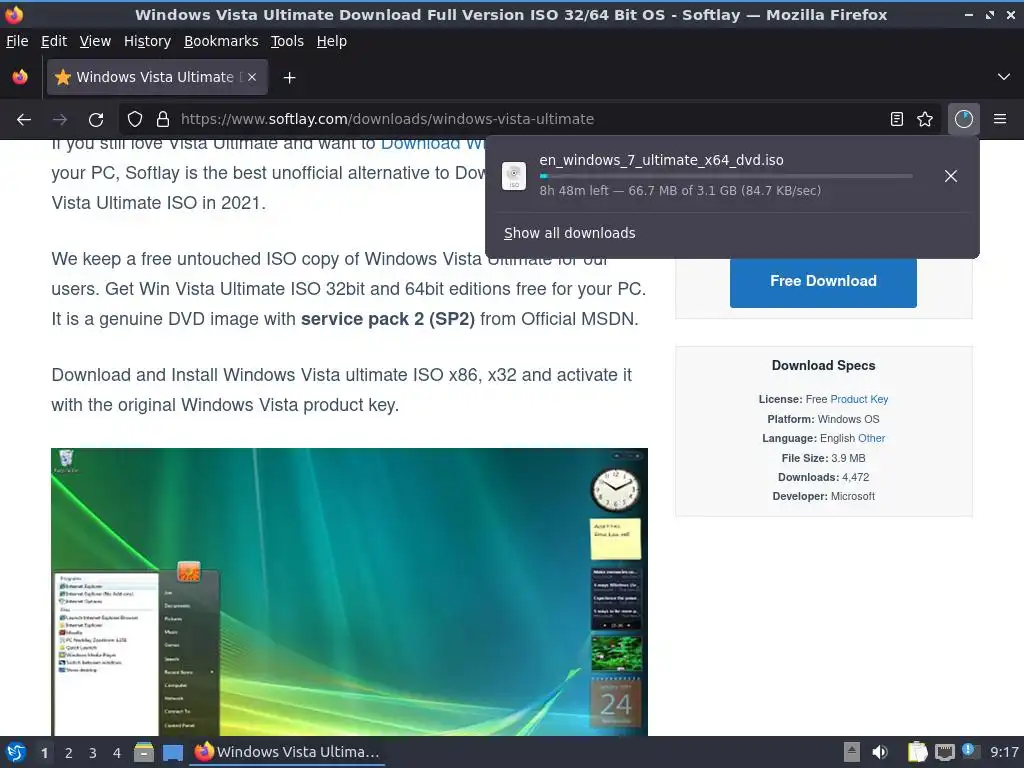Click Show all downloads
1024x768 pixels.
569,233
